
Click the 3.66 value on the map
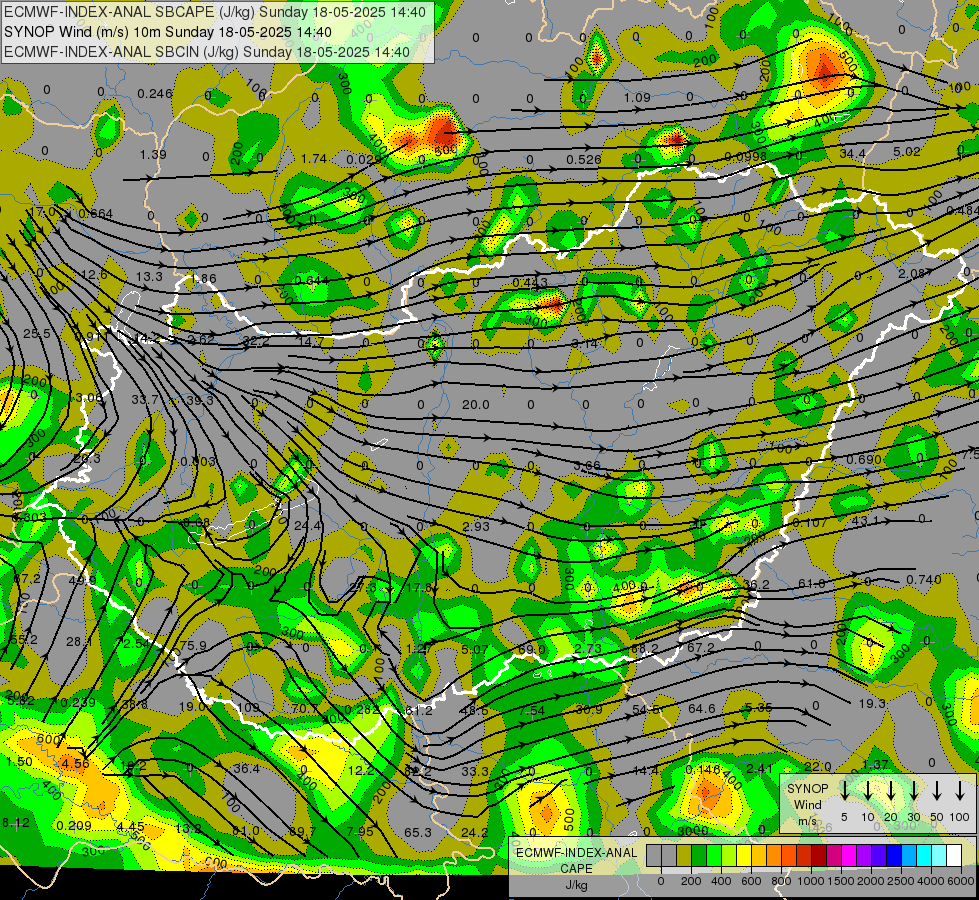(x=587, y=465)
